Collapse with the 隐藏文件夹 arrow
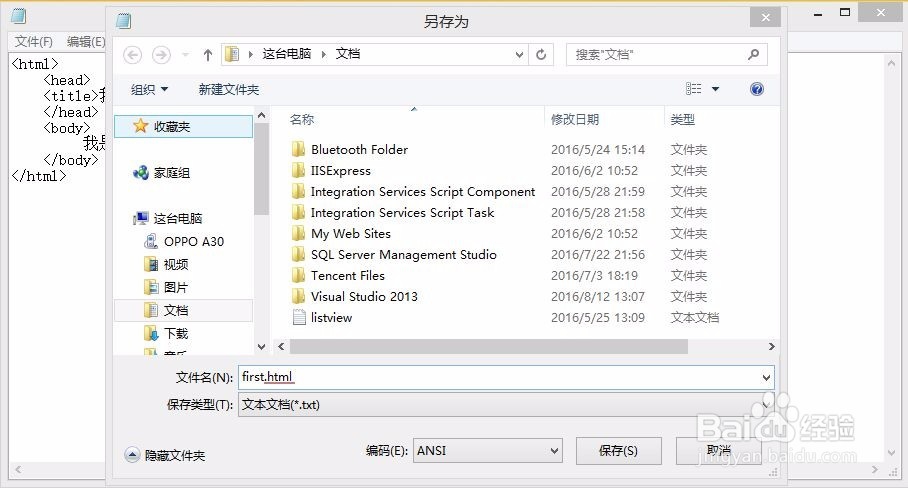Viewport: 908px width, 488px height. 132,455
